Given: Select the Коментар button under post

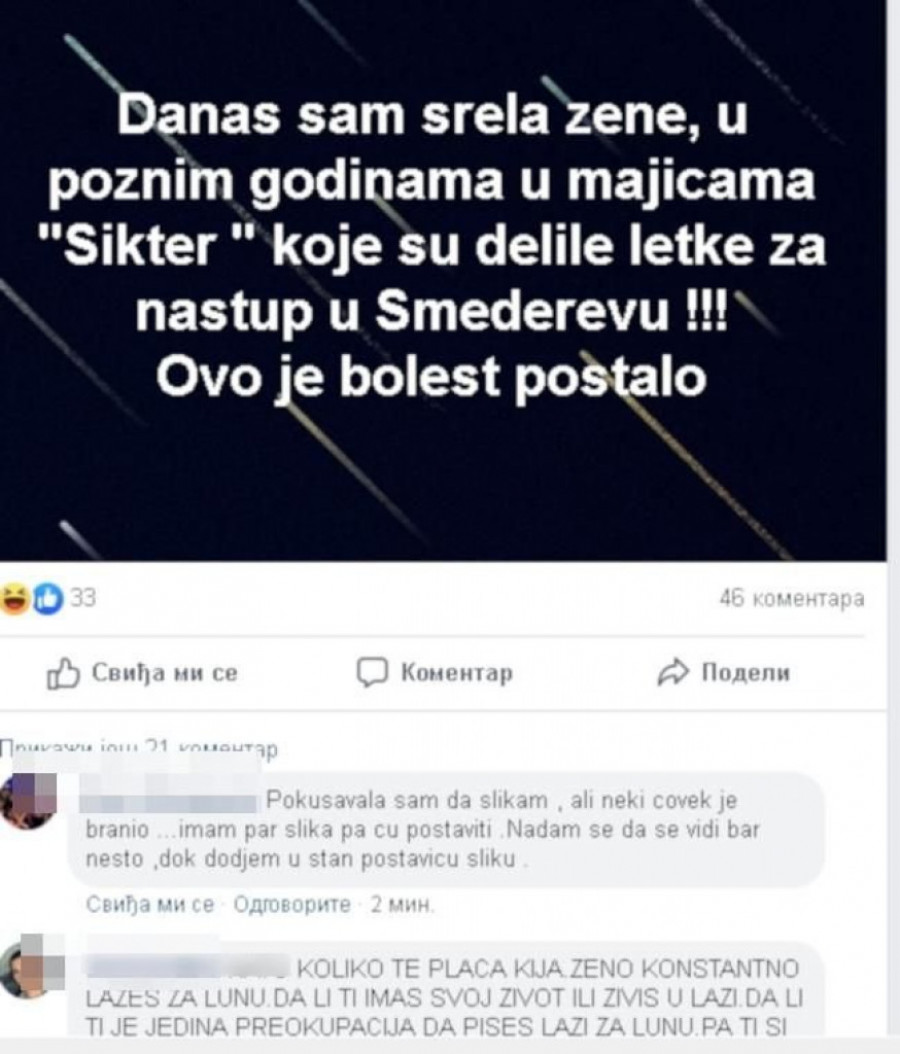Looking at the screenshot, I should [434, 672].
